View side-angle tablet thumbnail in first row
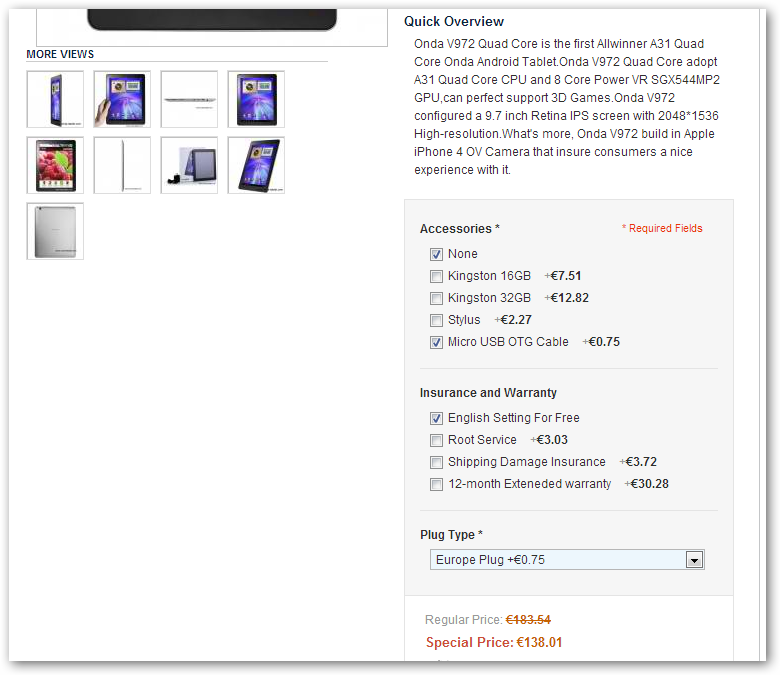The height and width of the screenshot is (675, 780). (55, 99)
